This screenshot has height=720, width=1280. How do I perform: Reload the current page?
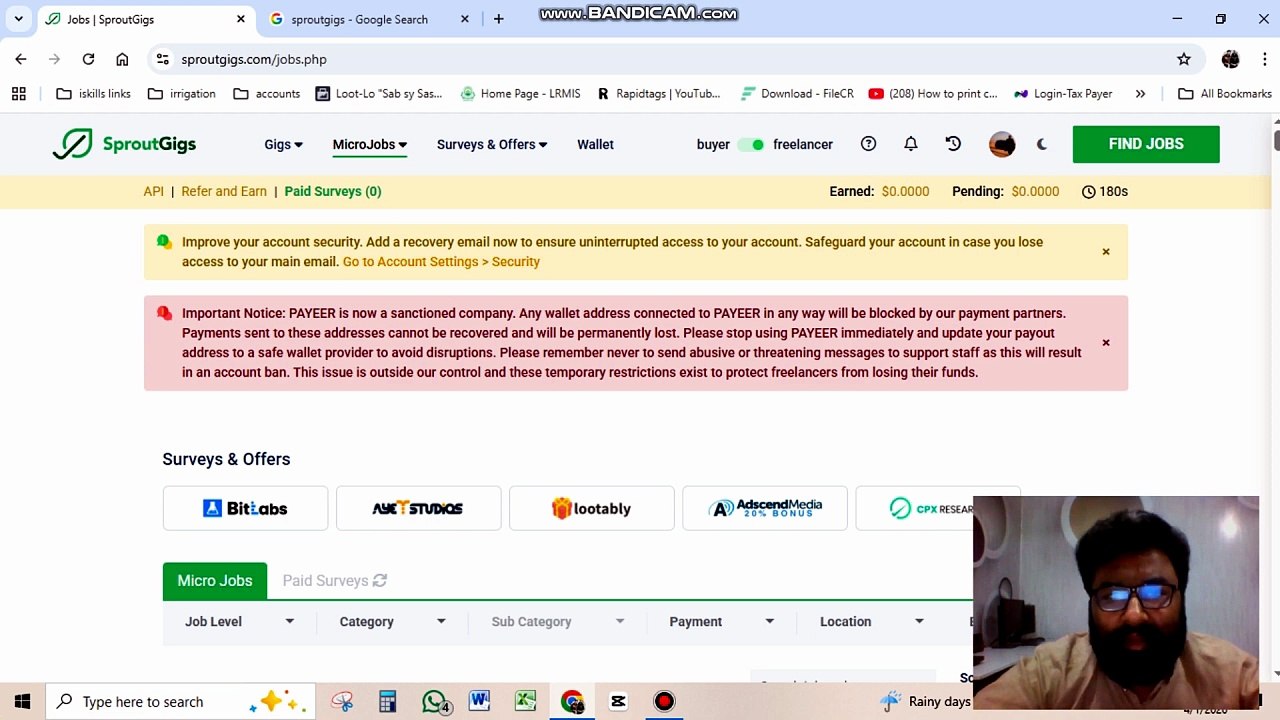click(88, 59)
